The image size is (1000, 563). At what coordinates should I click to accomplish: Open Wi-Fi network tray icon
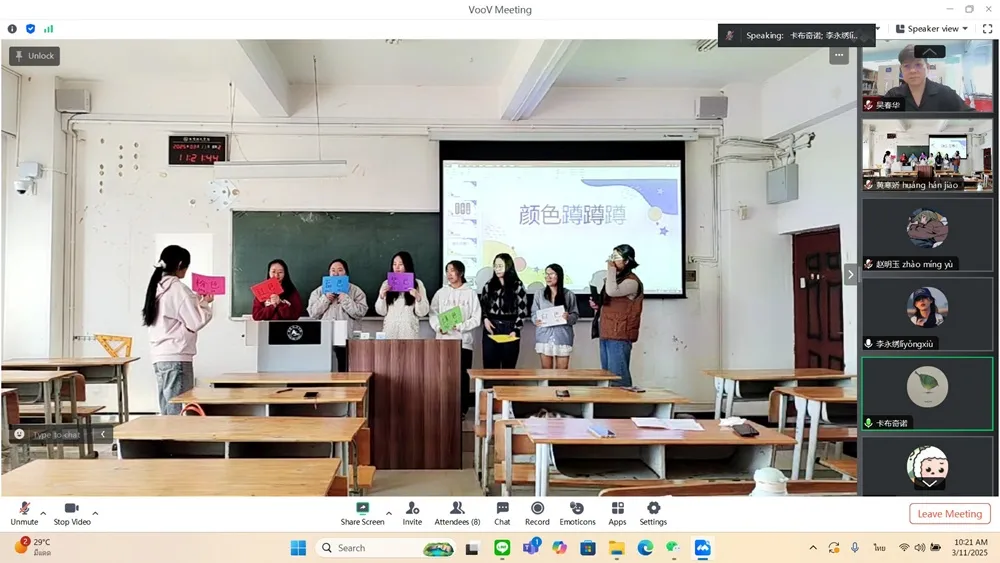[904, 548]
